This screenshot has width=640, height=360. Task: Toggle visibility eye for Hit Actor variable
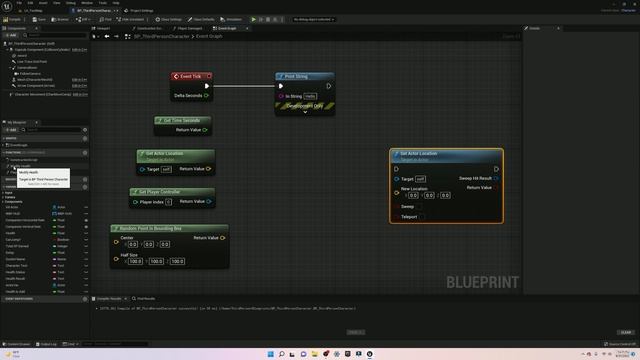tap(86, 207)
